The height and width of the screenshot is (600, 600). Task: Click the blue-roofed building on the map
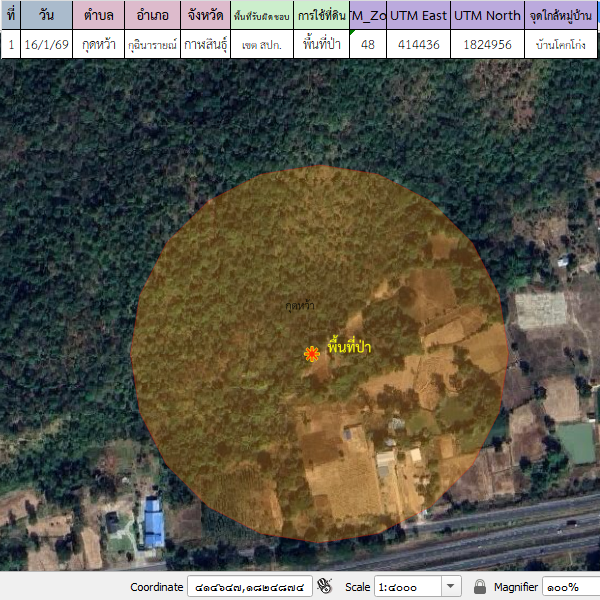[153, 524]
